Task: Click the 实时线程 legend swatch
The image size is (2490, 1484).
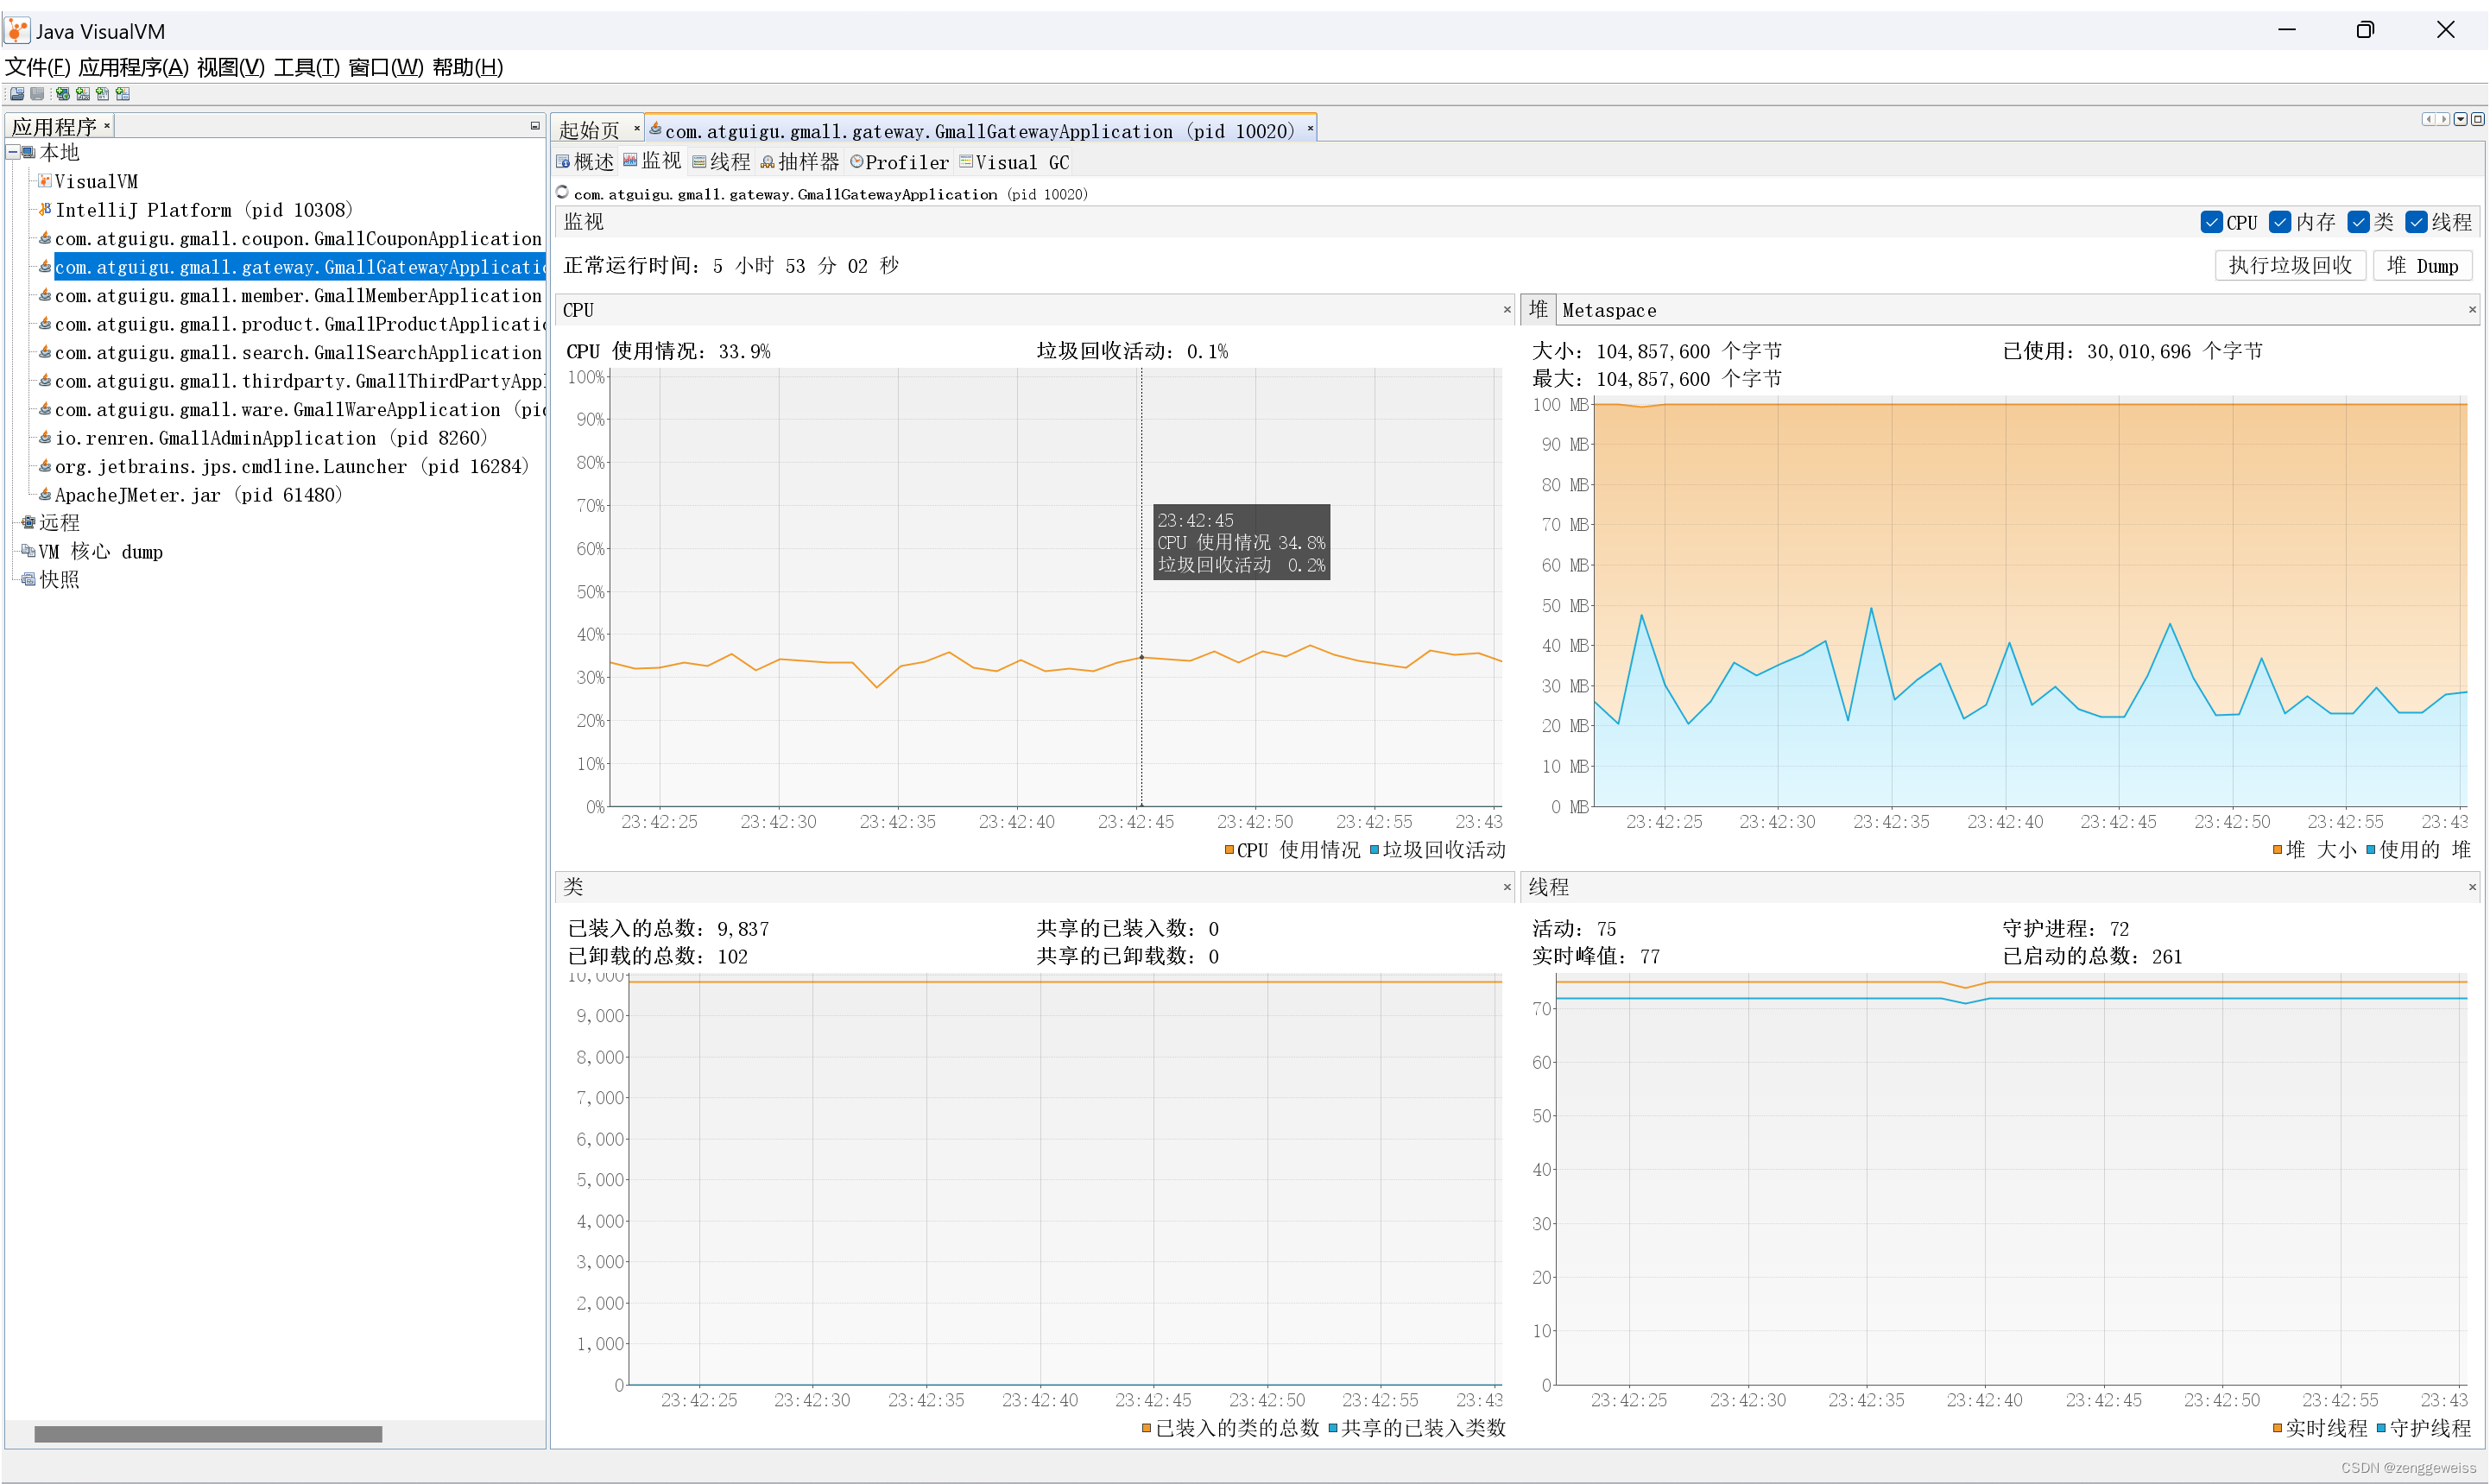Action: [2277, 1428]
